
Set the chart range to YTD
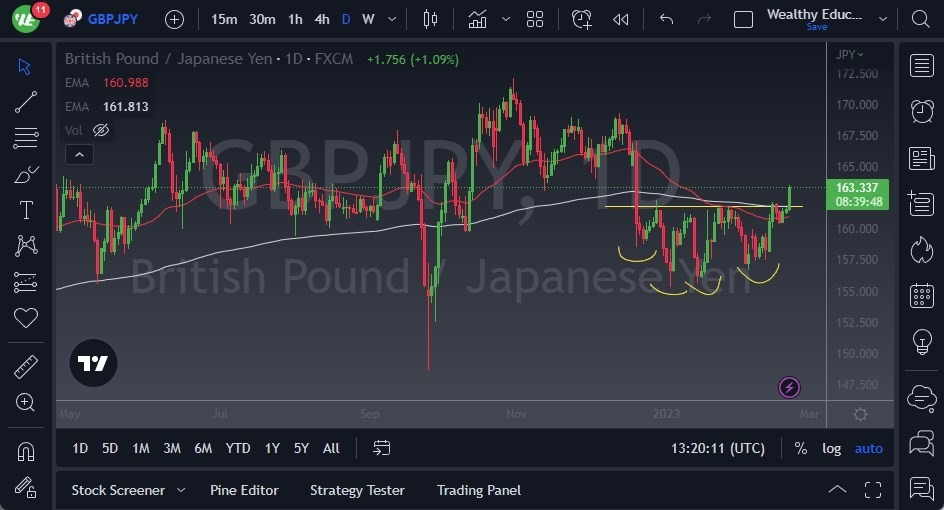coord(238,448)
